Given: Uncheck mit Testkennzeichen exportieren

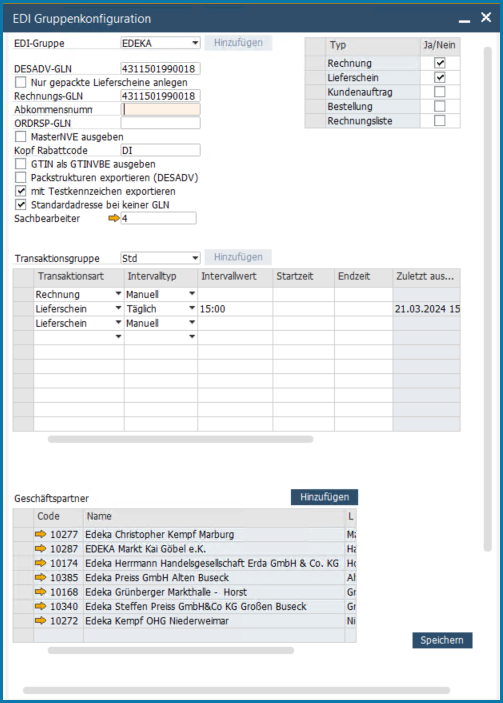Looking at the screenshot, I should click(x=21, y=191).
